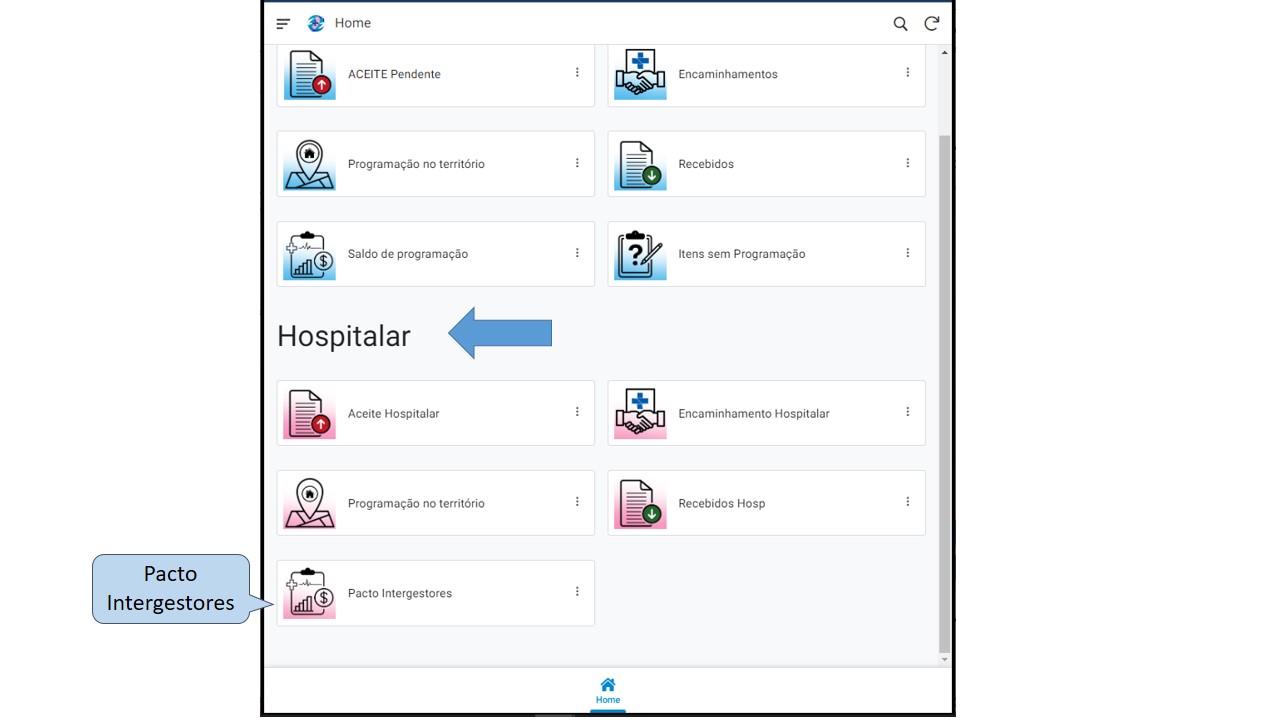Click the vertical scrollbar thumb

click(x=945, y=390)
